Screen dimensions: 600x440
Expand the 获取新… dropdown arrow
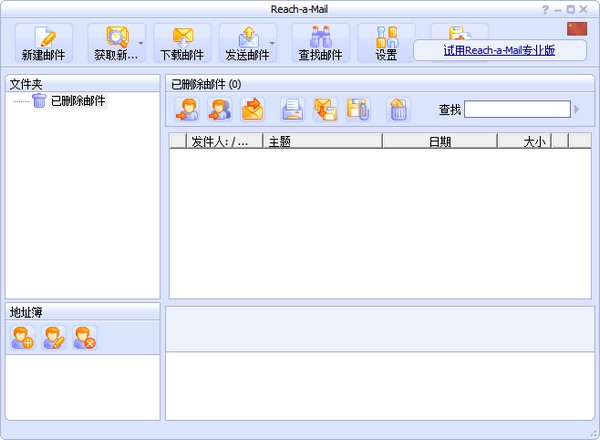[141, 44]
